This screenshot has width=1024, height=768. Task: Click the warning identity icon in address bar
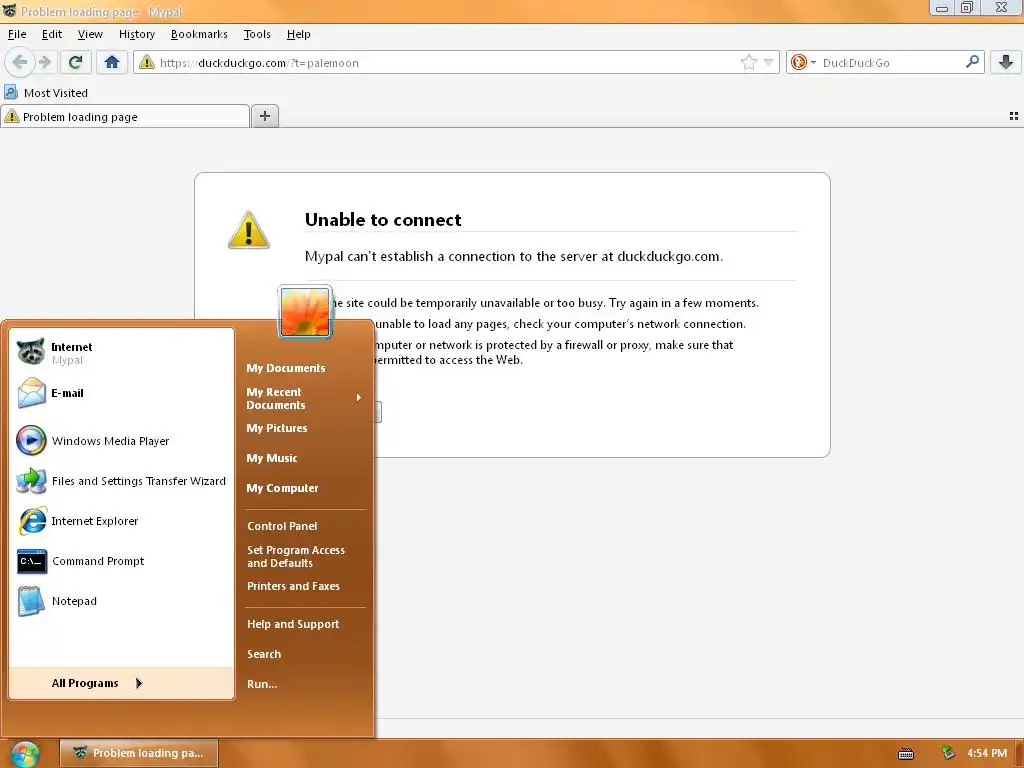(x=147, y=62)
